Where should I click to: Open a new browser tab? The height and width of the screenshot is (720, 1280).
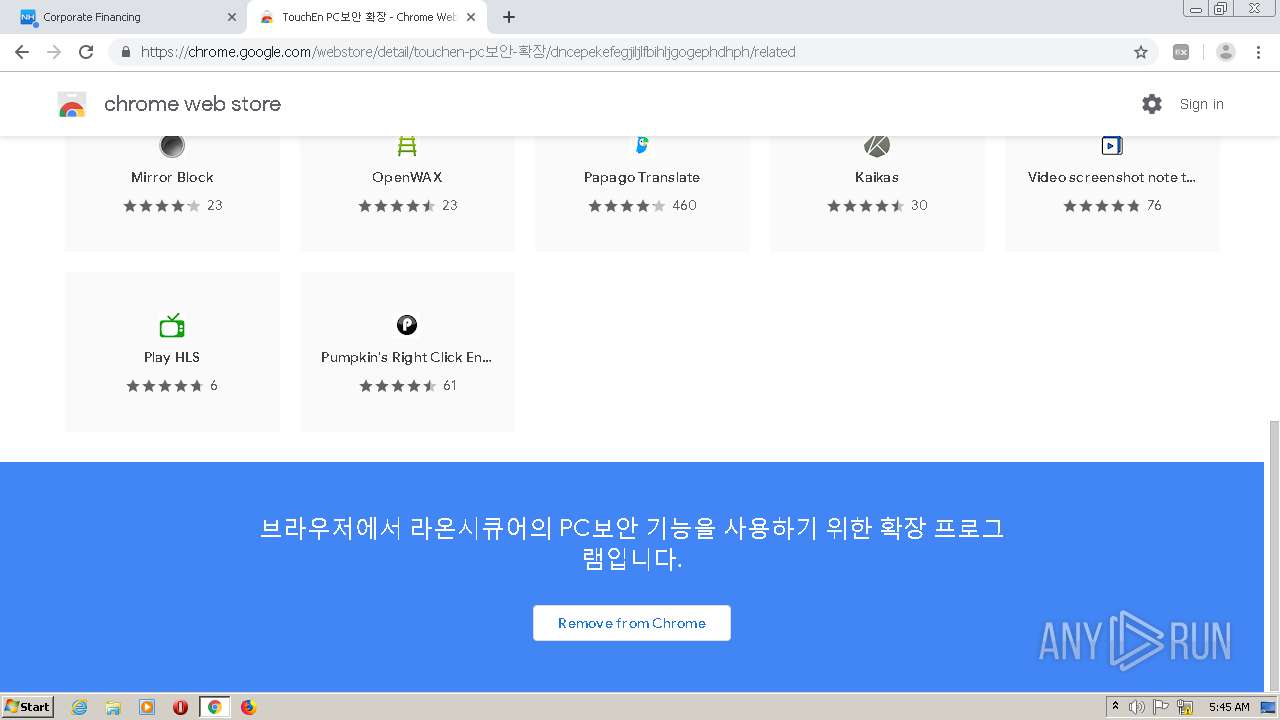click(x=509, y=17)
